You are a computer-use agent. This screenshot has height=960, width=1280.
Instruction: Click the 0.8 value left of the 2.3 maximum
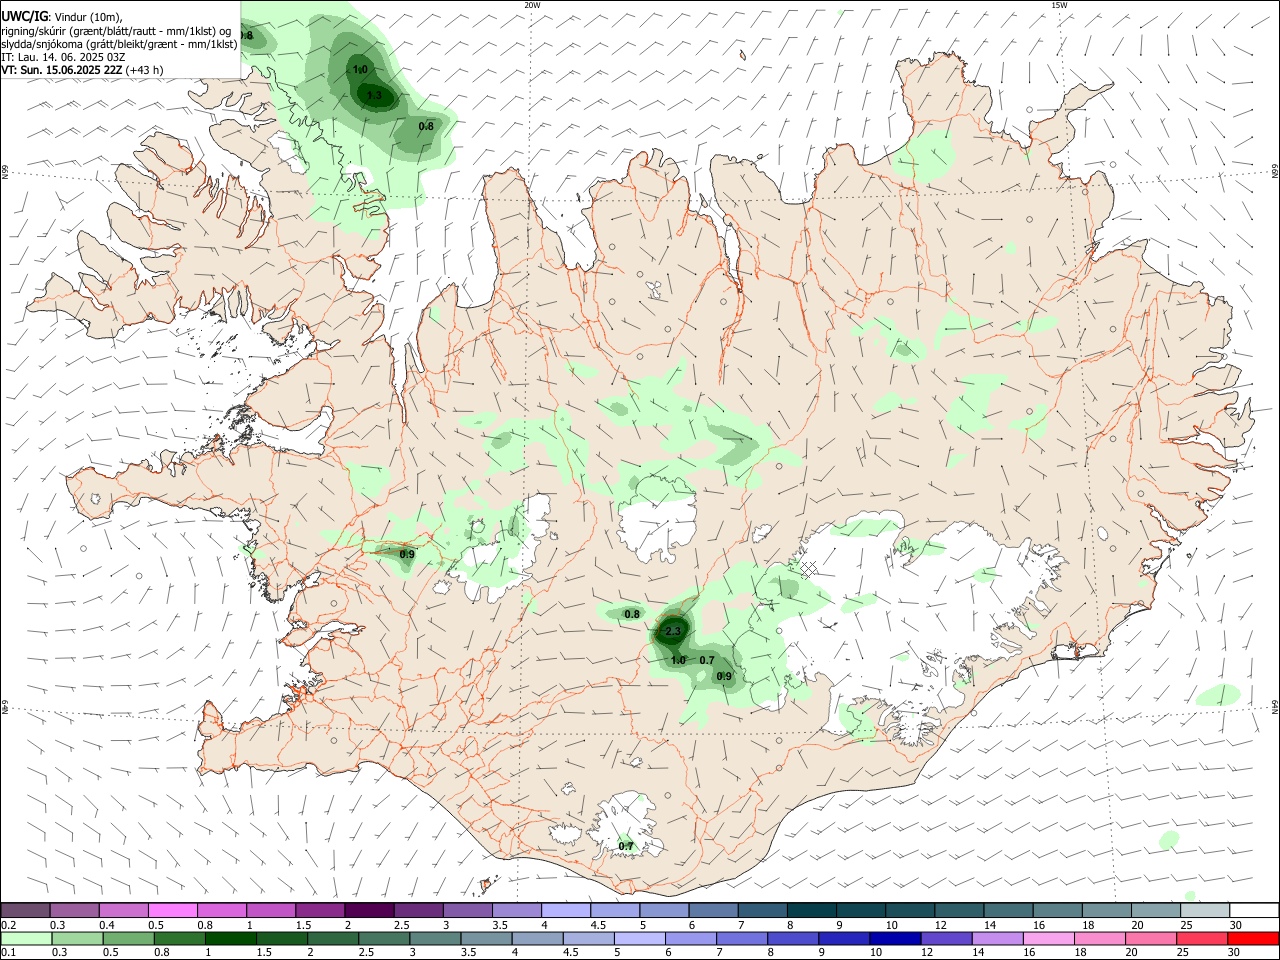tap(632, 614)
